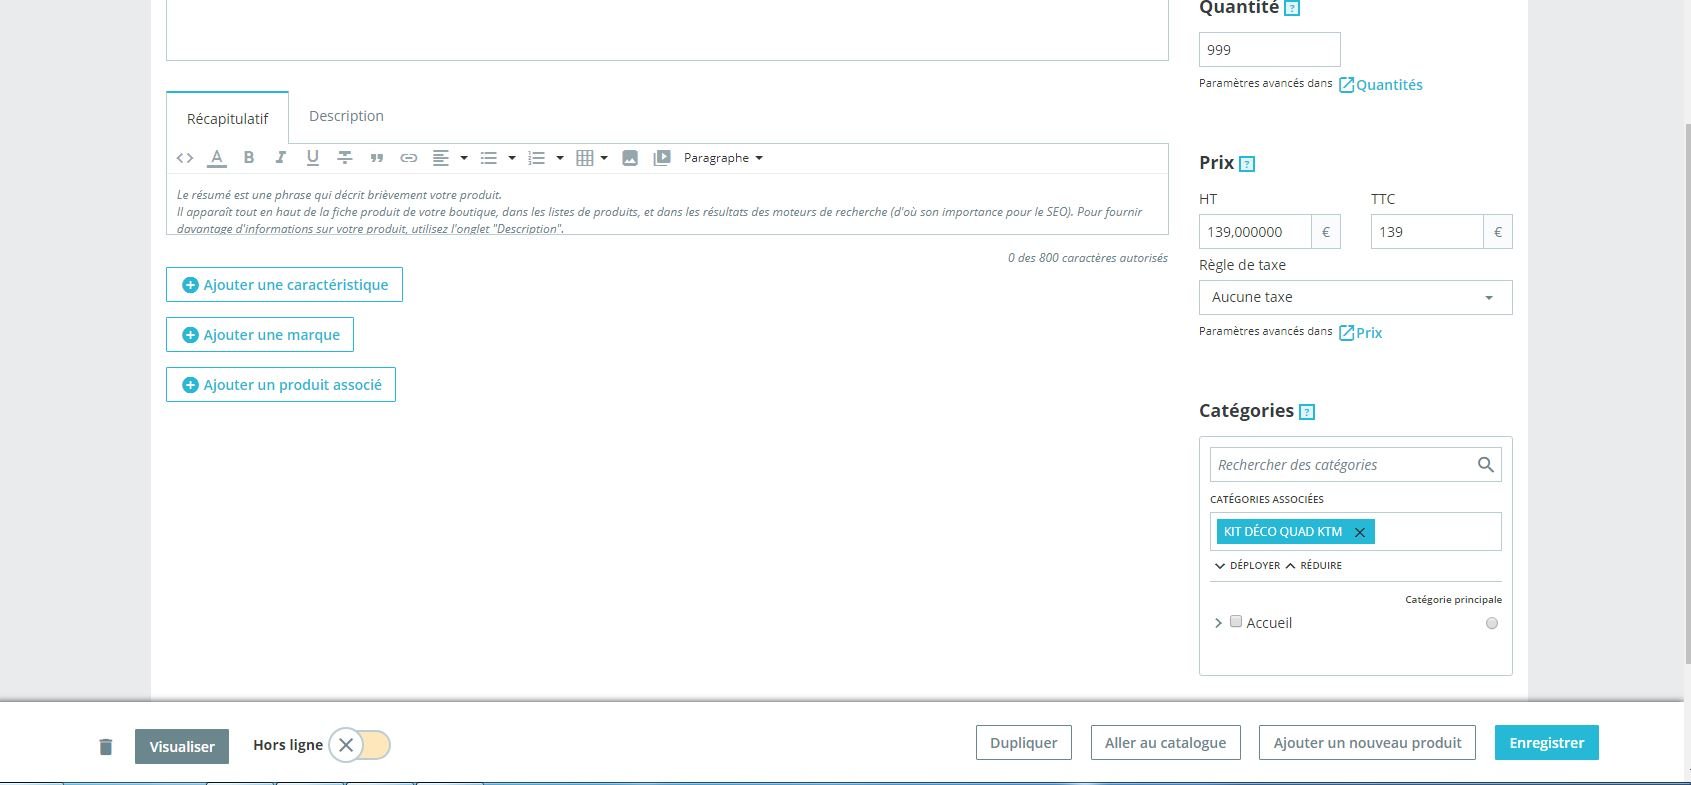Open the numbered list dropdown
The image size is (1691, 785).
546,158
